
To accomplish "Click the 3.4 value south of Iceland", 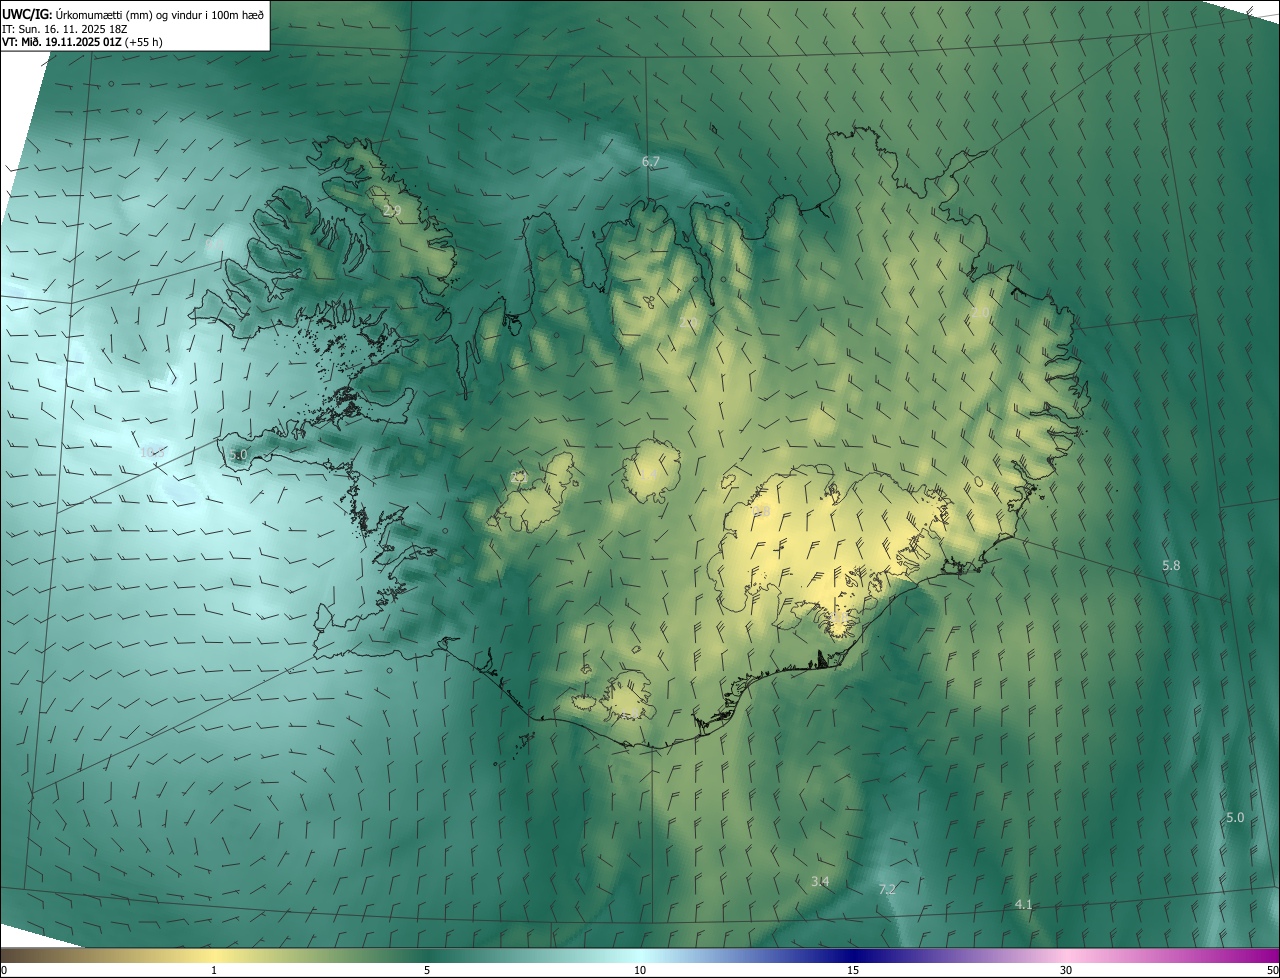I will (820, 881).
